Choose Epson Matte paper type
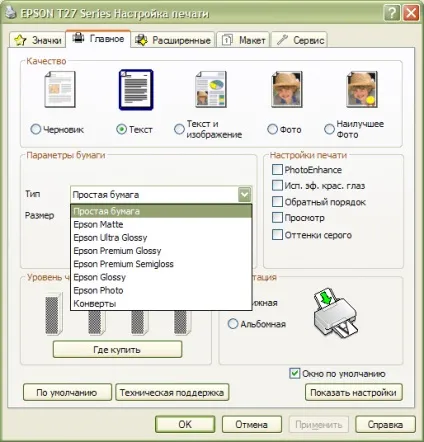 tap(161, 224)
